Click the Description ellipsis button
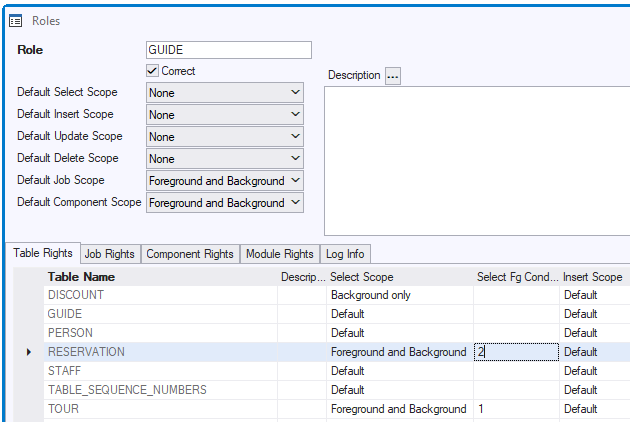Image resolution: width=630 pixels, height=422 pixels. pyautogui.click(x=393, y=76)
